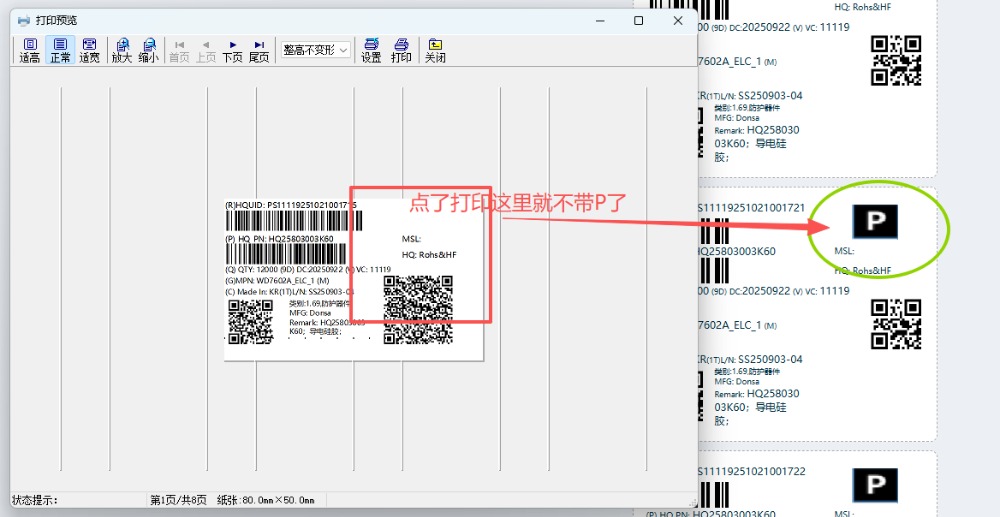Maximize the 打印预览 window
Image resolution: width=1000 pixels, height=517 pixels.
click(x=639, y=20)
